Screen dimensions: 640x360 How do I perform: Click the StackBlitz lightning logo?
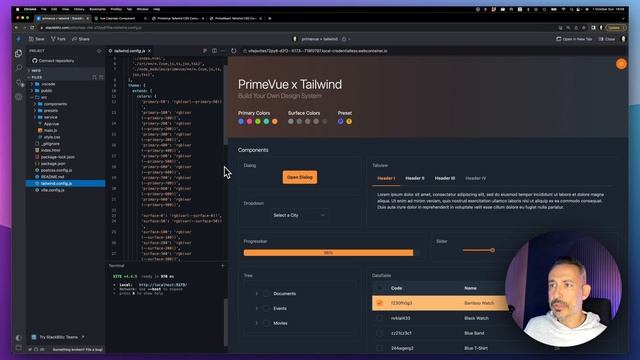pos(19,39)
